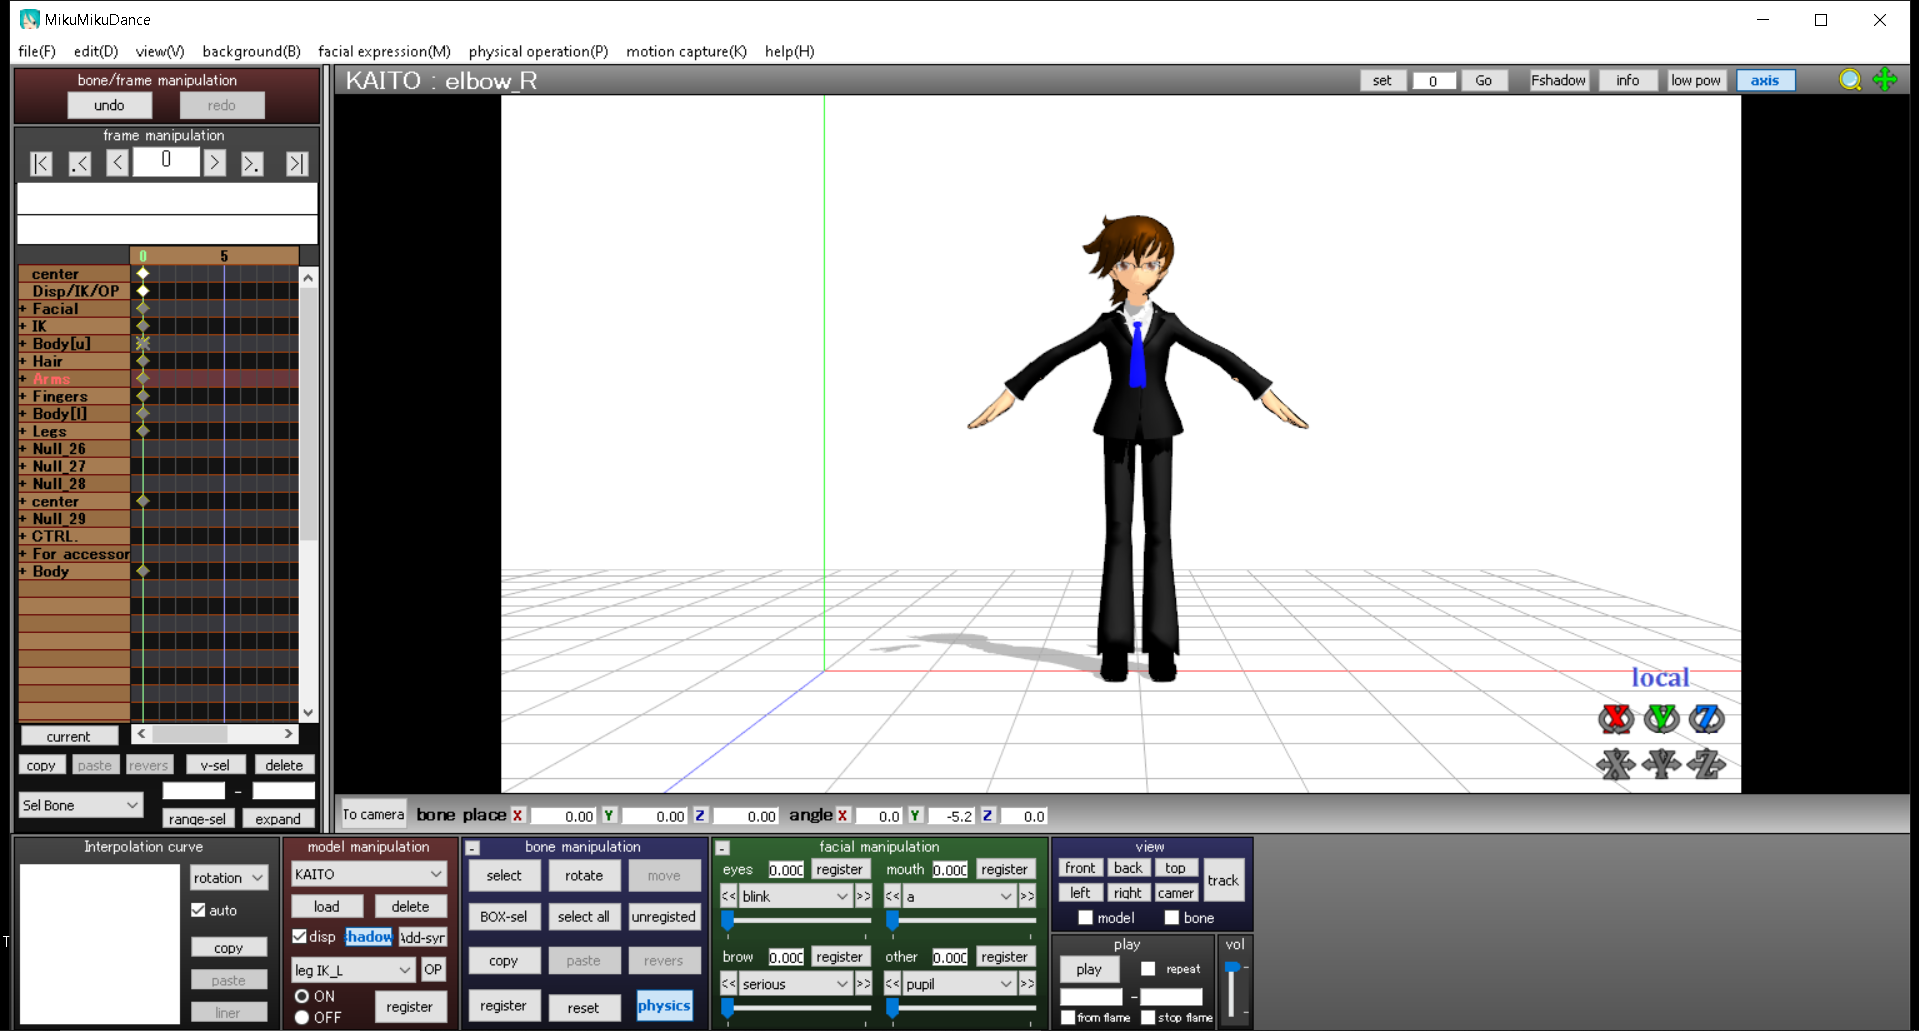
Task: Select the IK OFF radio button
Action: click(x=302, y=1017)
